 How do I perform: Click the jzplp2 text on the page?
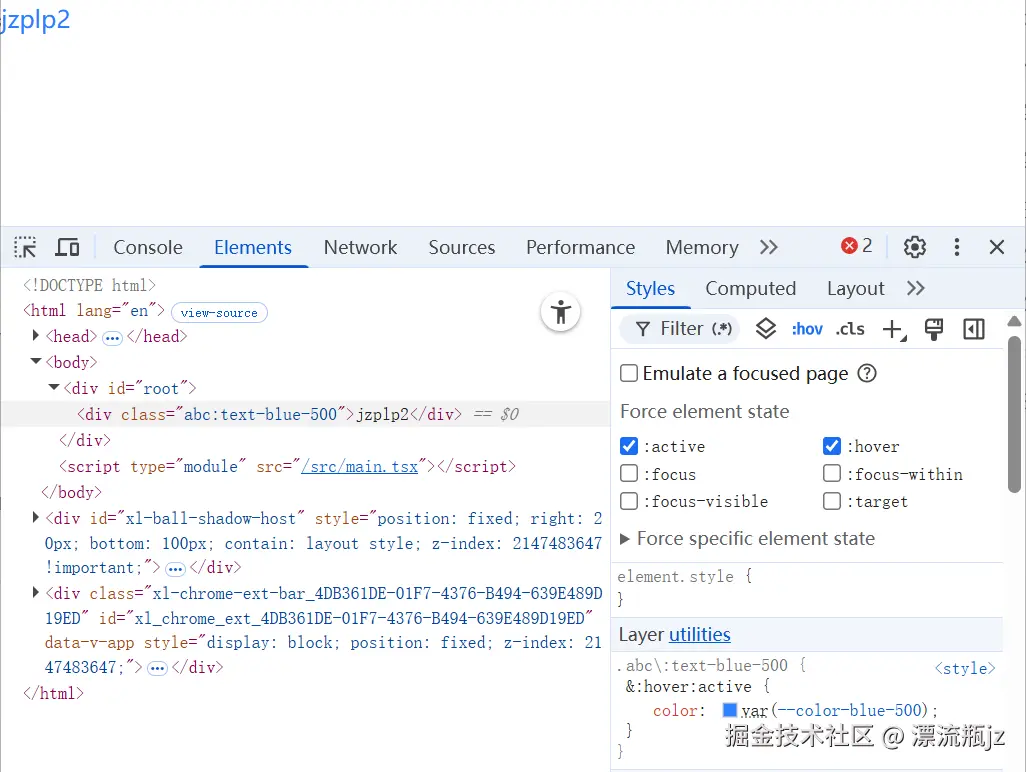coord(35,20)
